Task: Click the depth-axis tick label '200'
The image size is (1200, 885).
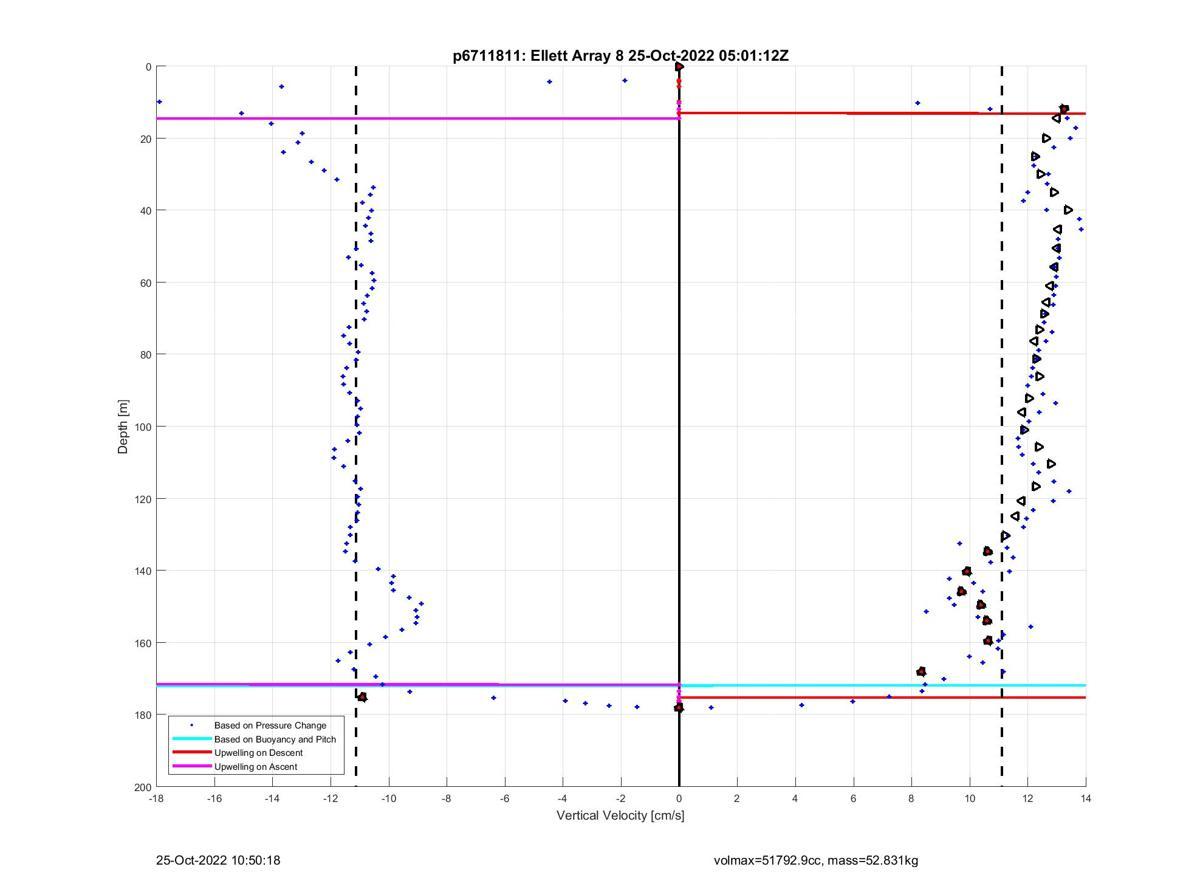Action: 142,787
